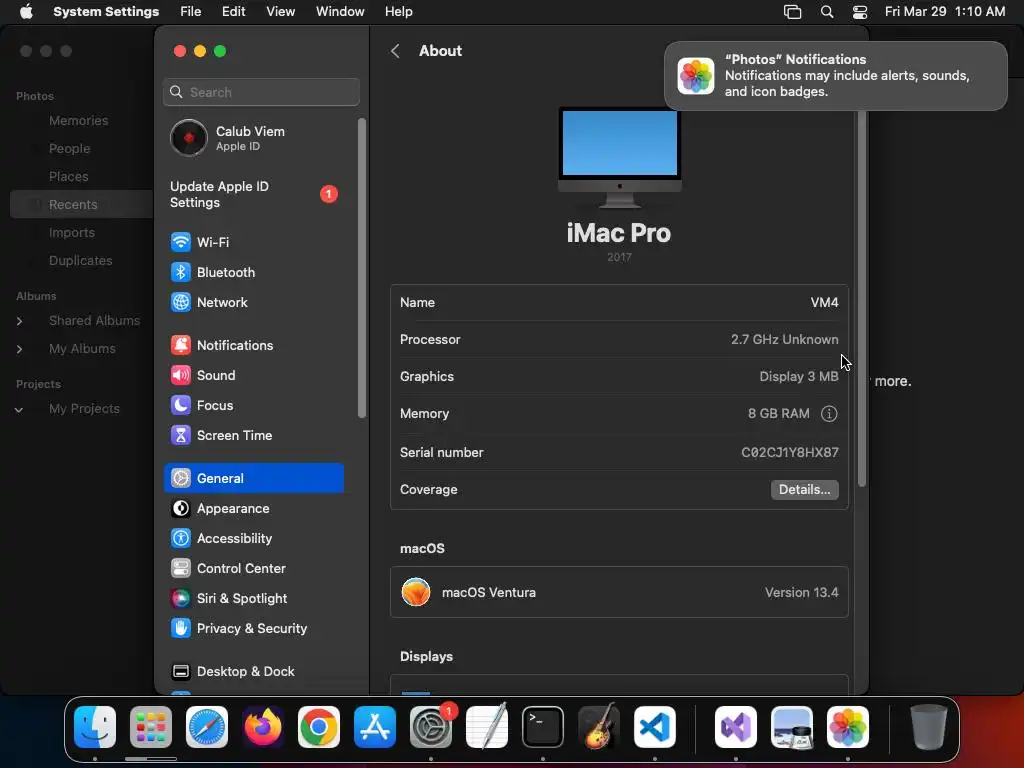This screenshot has width=1024, height=768.
Task: Click the Search field in settings sidebar
Action: pos(261,92)
